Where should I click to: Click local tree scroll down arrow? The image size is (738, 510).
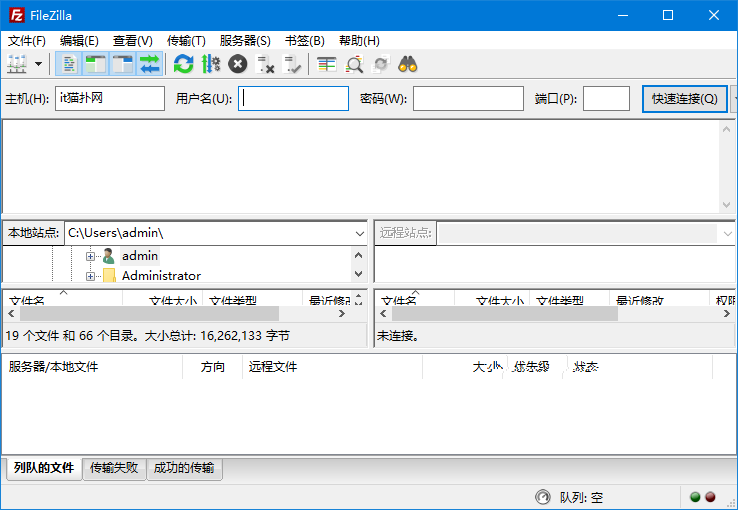point(358,273)
